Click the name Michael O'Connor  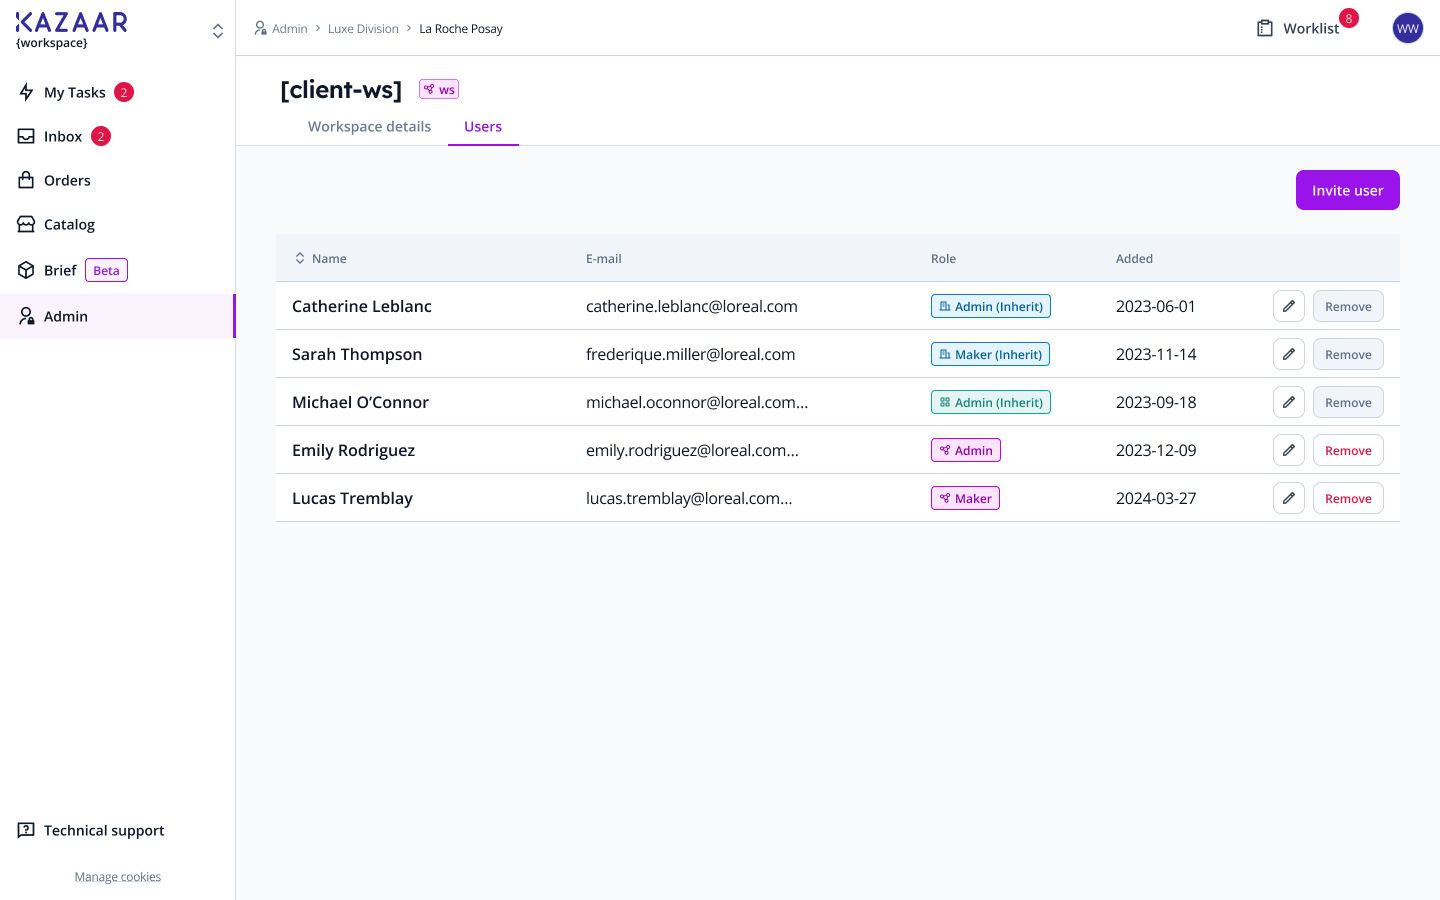360,402
